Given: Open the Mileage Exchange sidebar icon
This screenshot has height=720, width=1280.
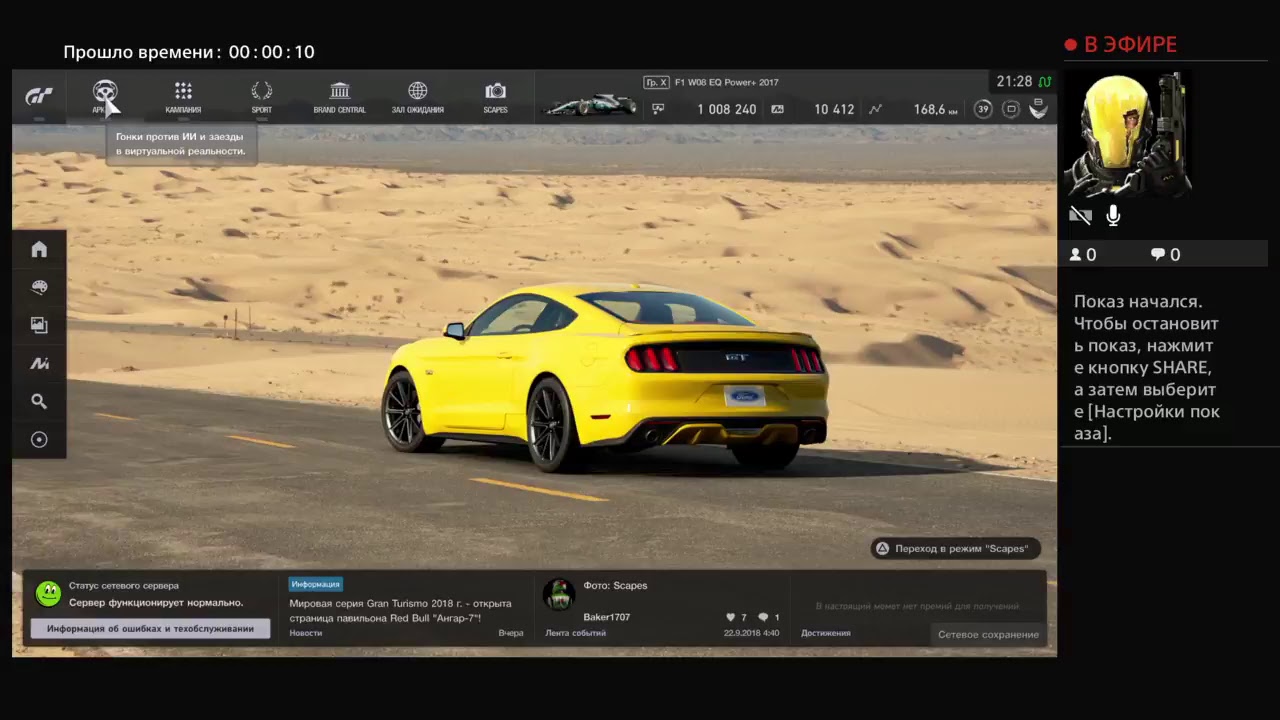Looking at the screenshot, I should click(39, 363).
